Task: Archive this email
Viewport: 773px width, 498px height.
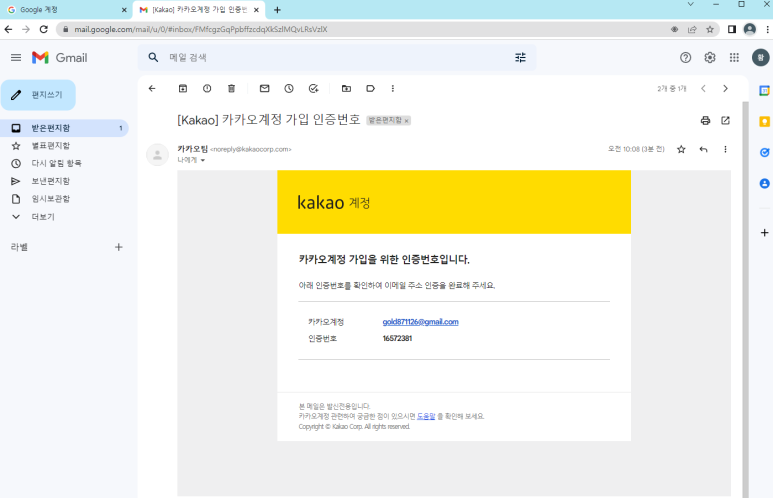Action: tap(183, 89)
